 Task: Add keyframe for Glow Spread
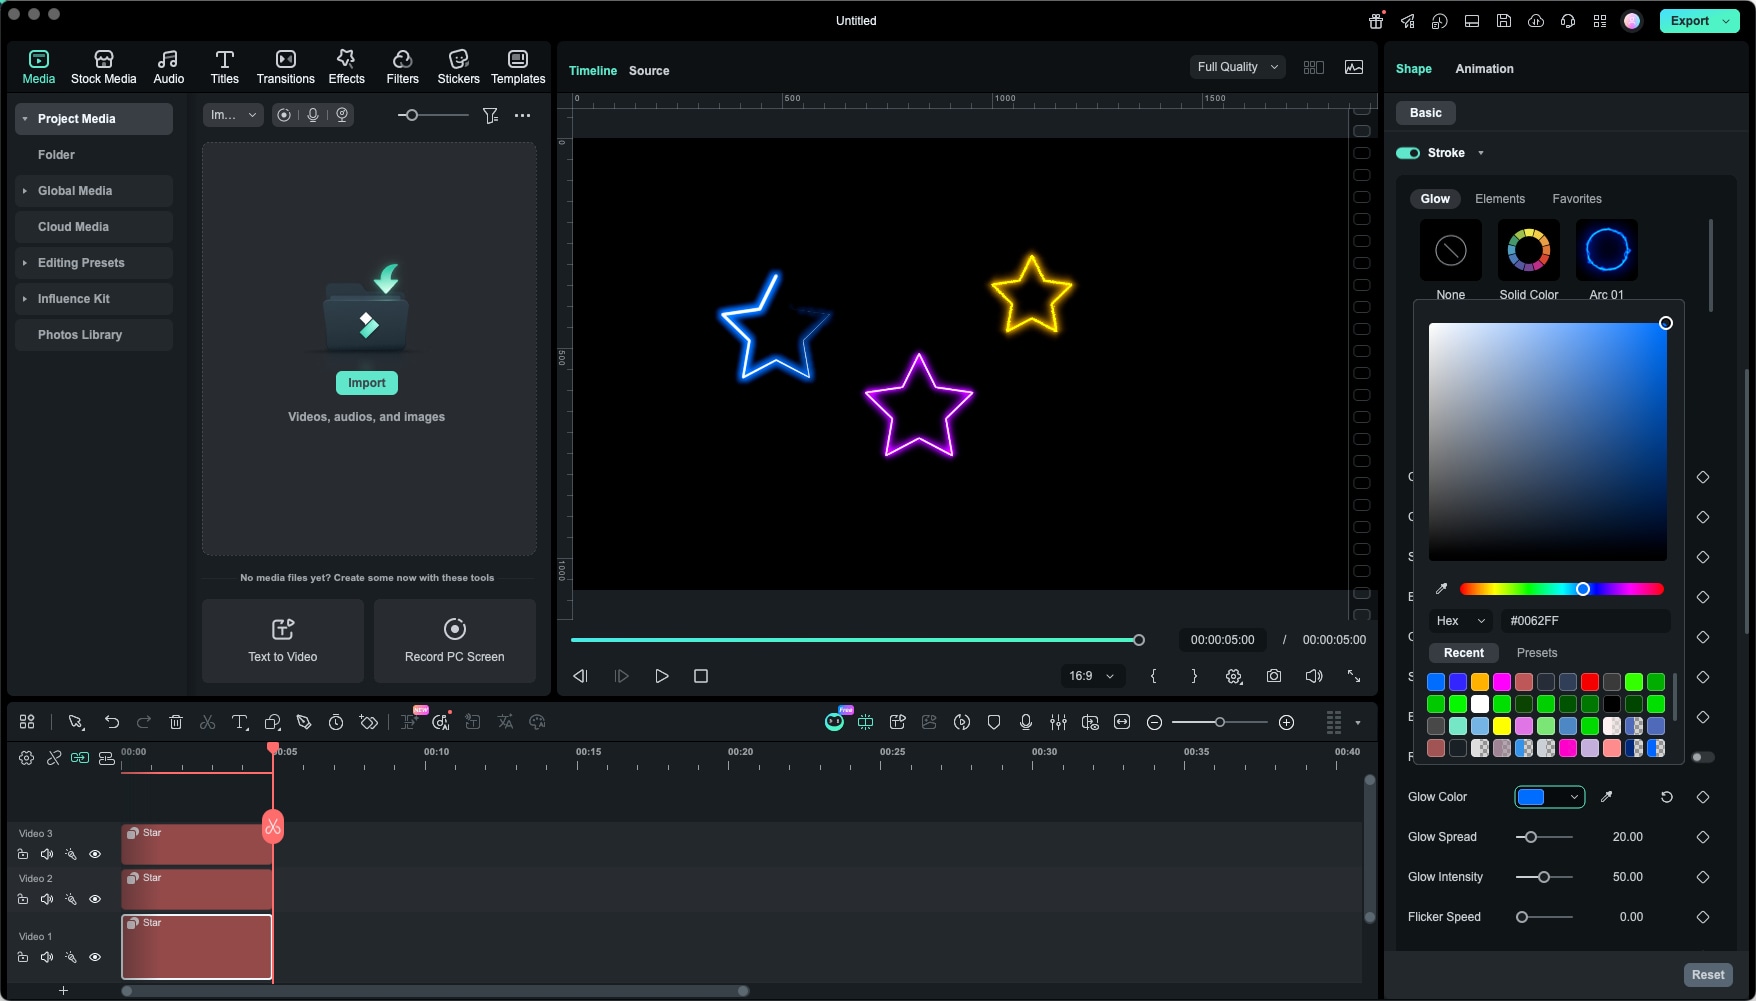point(1702,837)
